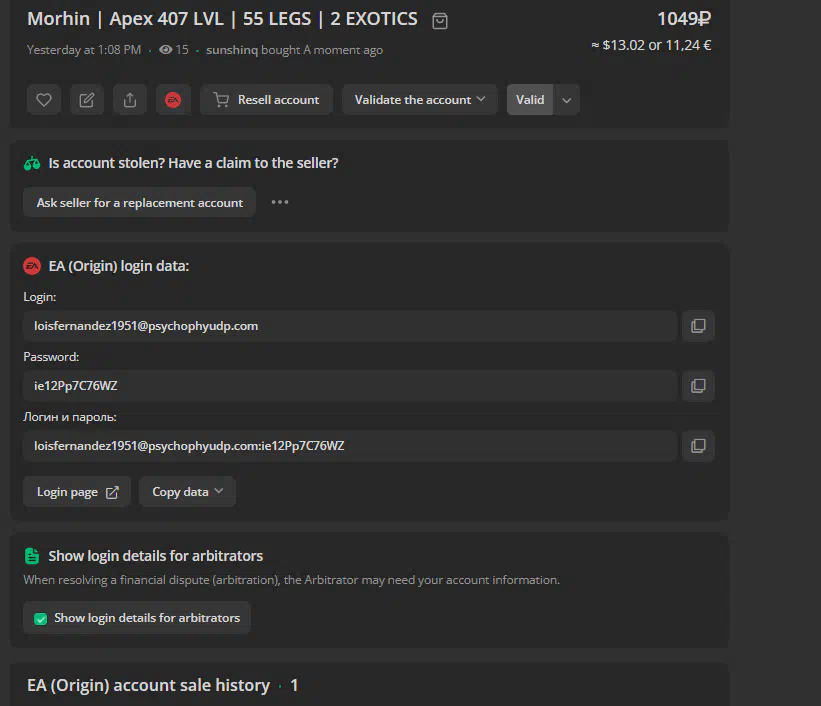Click the listing title Morhin Apex 407 LVL
This screenshot has height=706, width=821.
coord(223,19)
